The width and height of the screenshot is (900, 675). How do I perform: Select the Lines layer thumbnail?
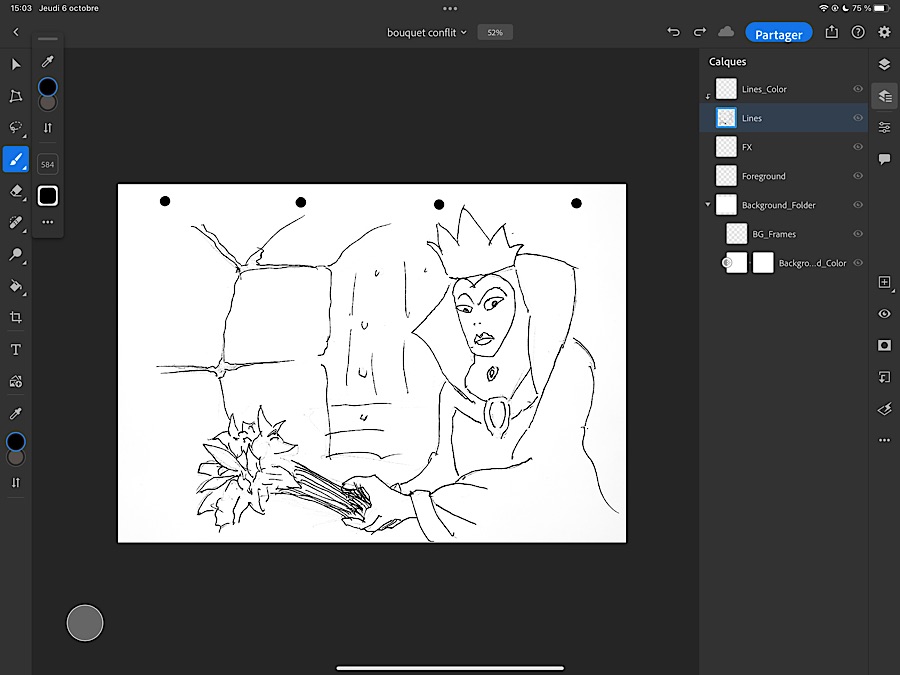click(726, 118)
